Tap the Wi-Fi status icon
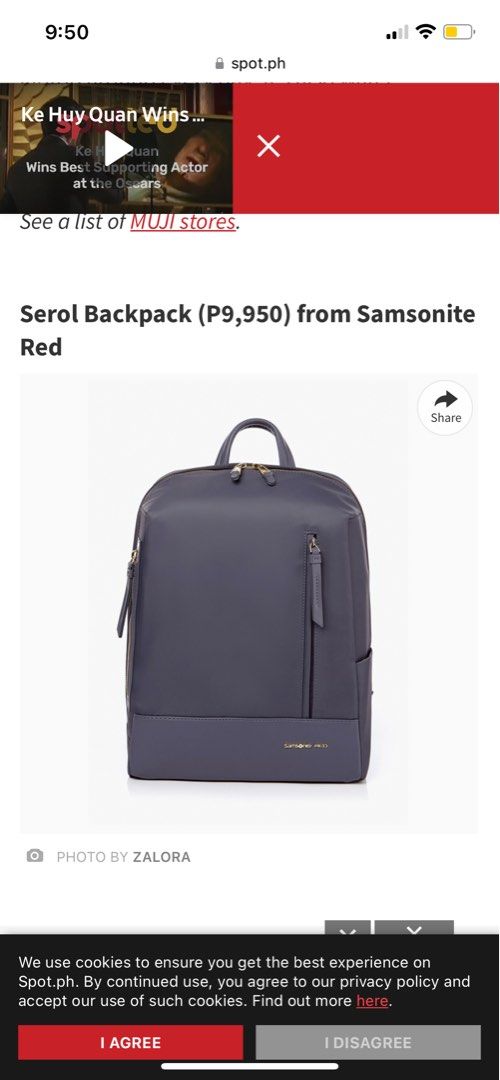 pyautogui.click(x=426, y=32)
